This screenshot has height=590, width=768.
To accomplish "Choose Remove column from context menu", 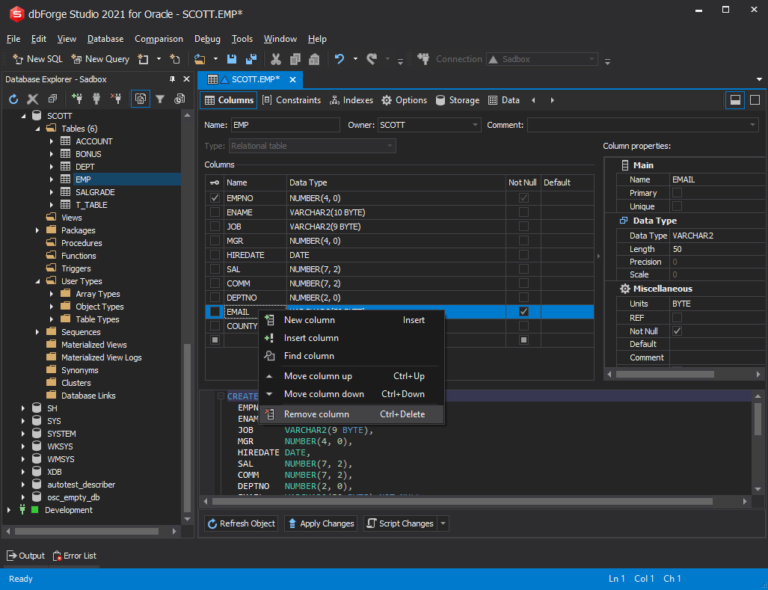I will coord(316,414).
